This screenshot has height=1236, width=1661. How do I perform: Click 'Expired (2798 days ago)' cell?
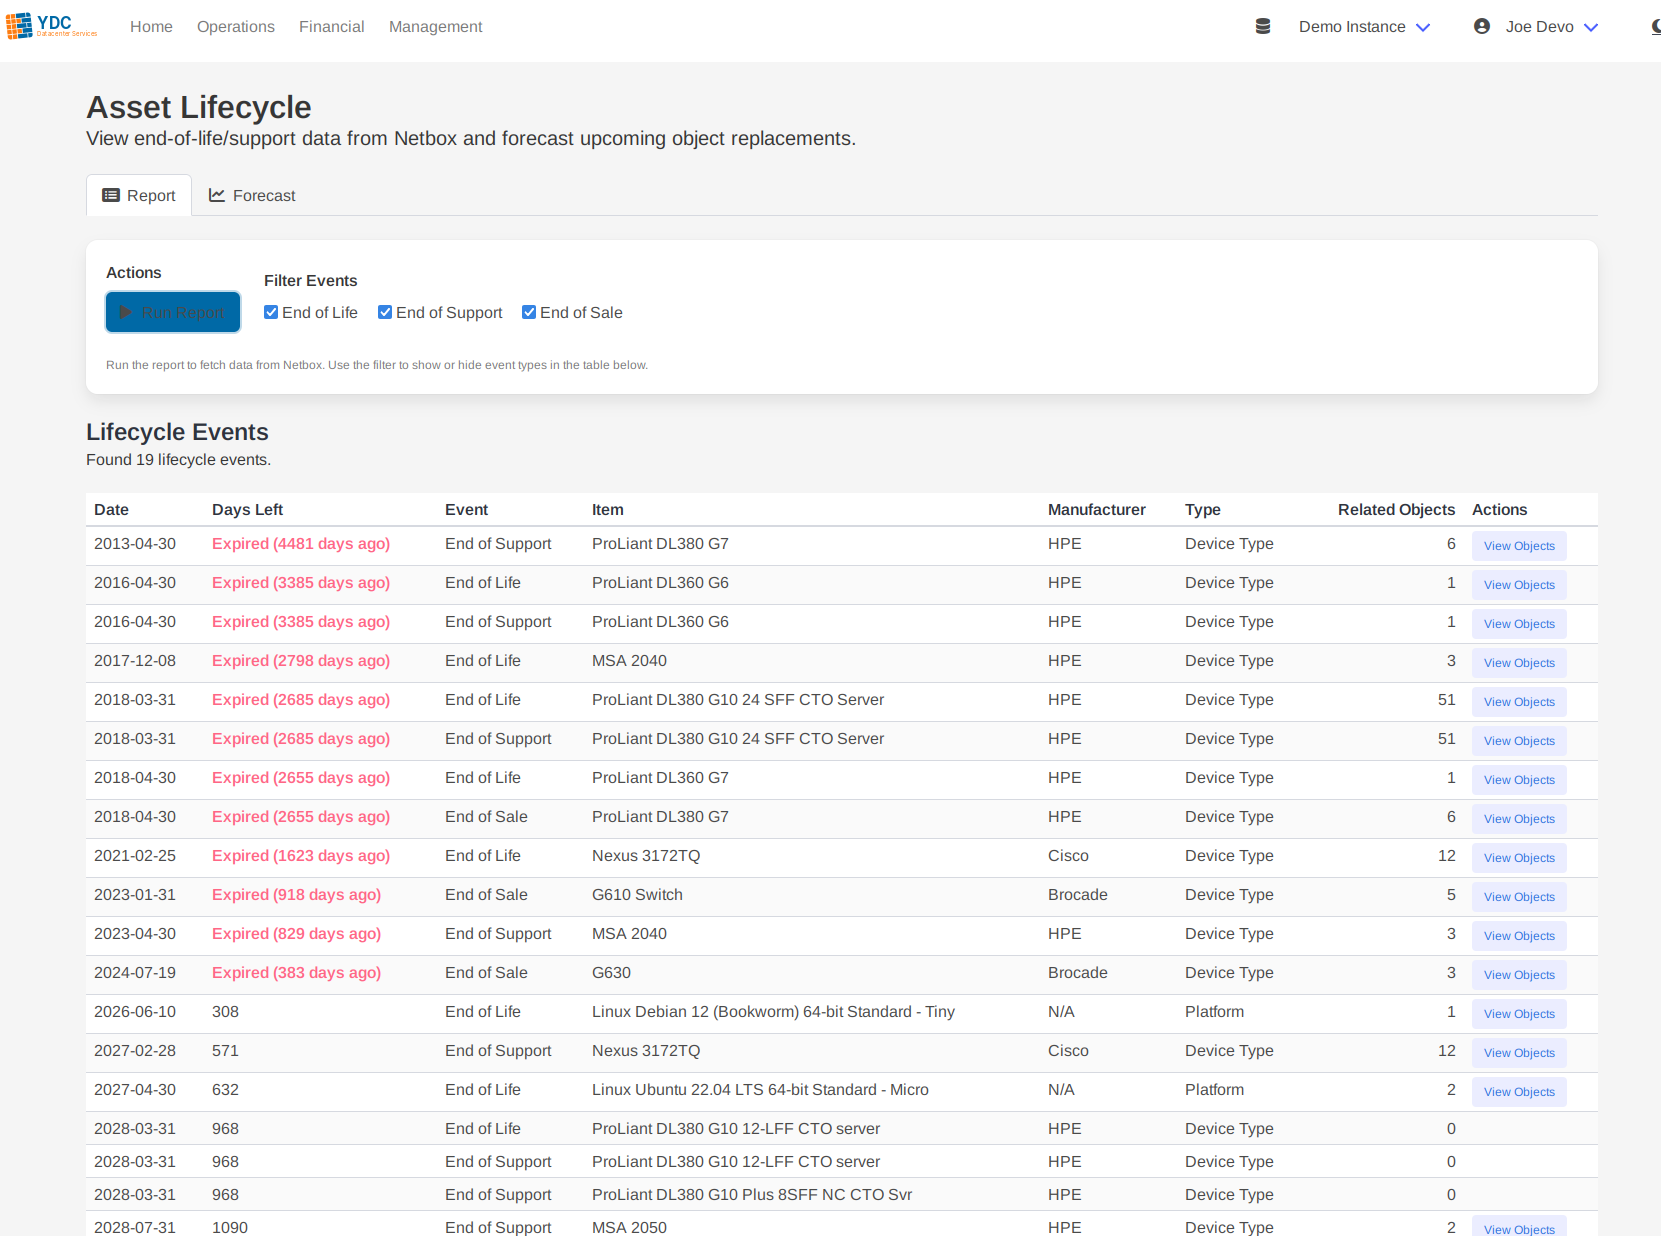(301, 661)
